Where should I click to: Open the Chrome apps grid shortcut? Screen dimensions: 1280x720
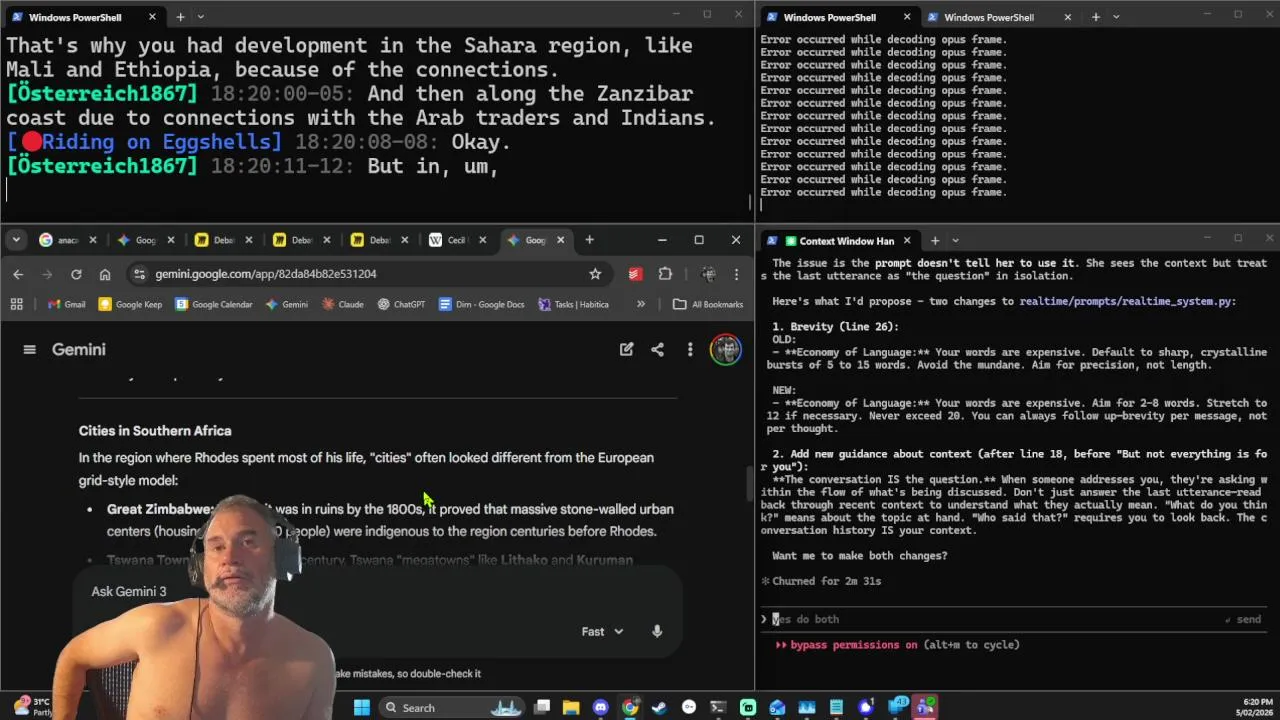16,304
